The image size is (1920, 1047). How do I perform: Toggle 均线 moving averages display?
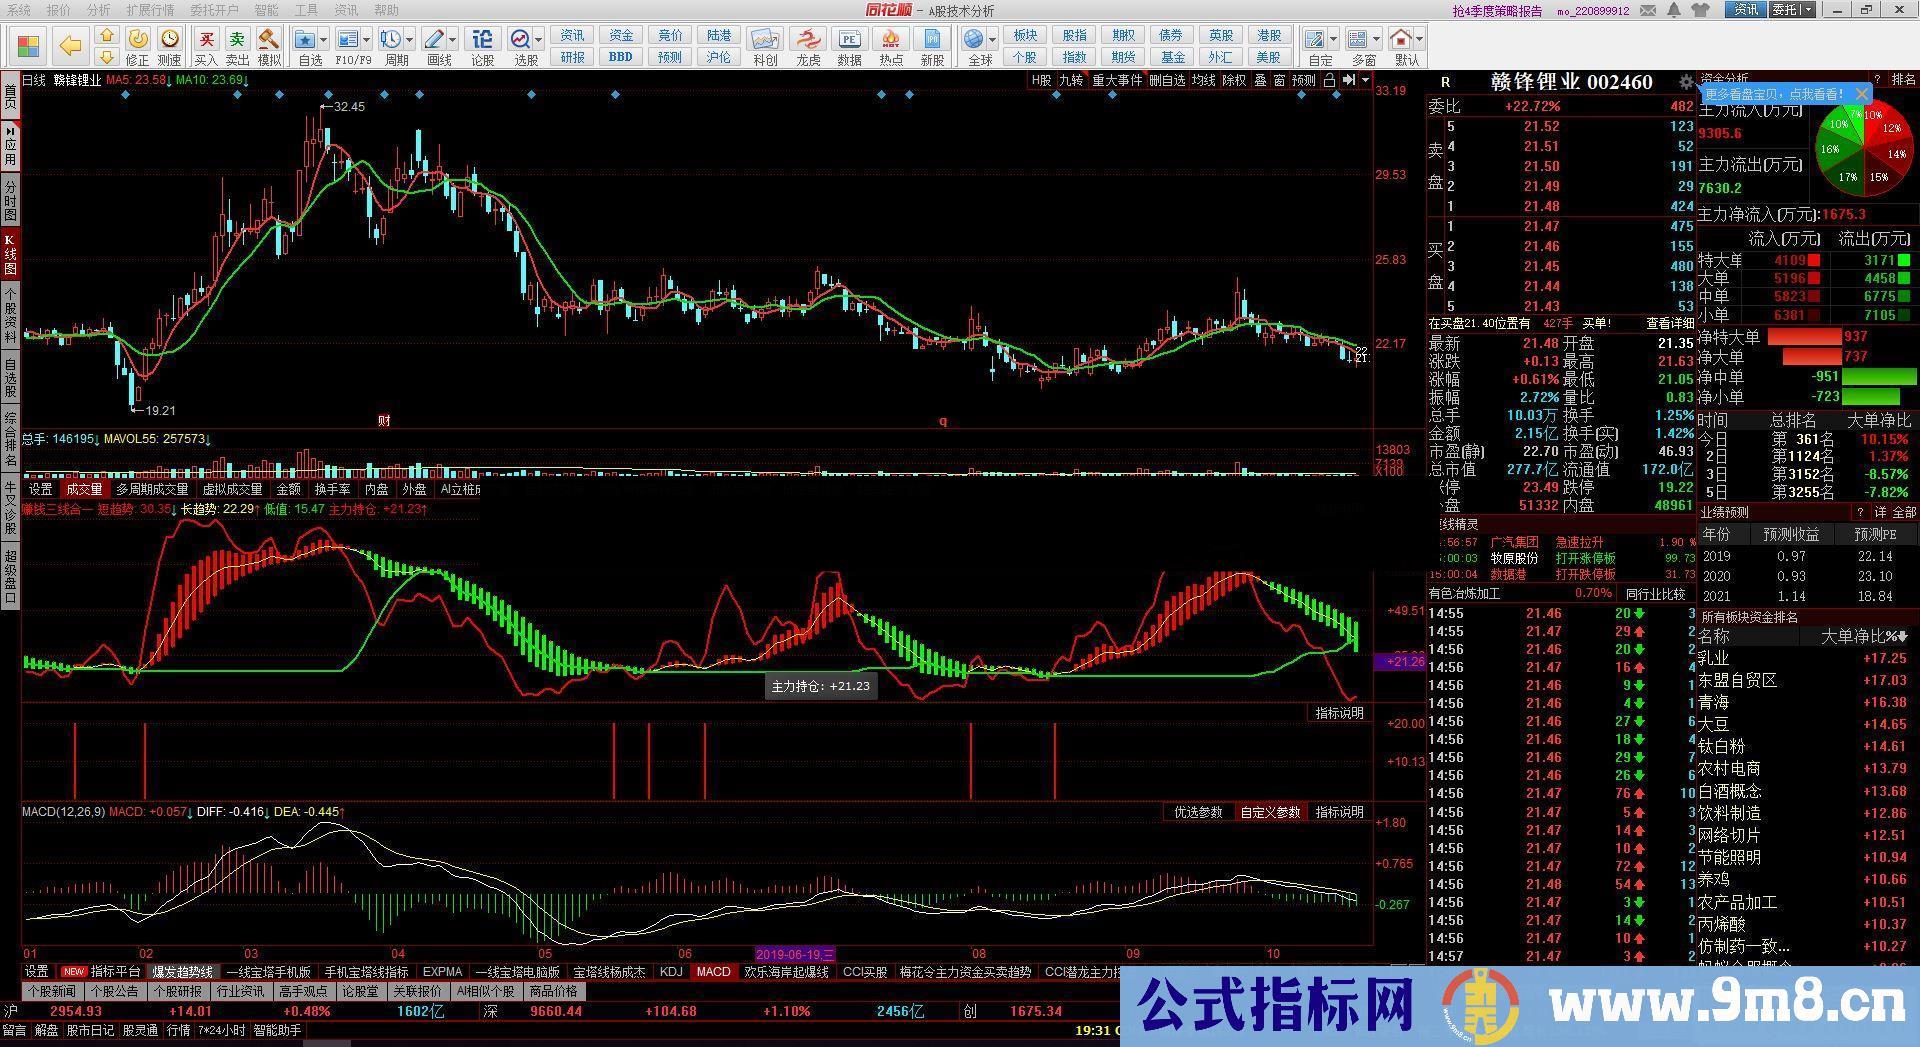coord(1203,81)
